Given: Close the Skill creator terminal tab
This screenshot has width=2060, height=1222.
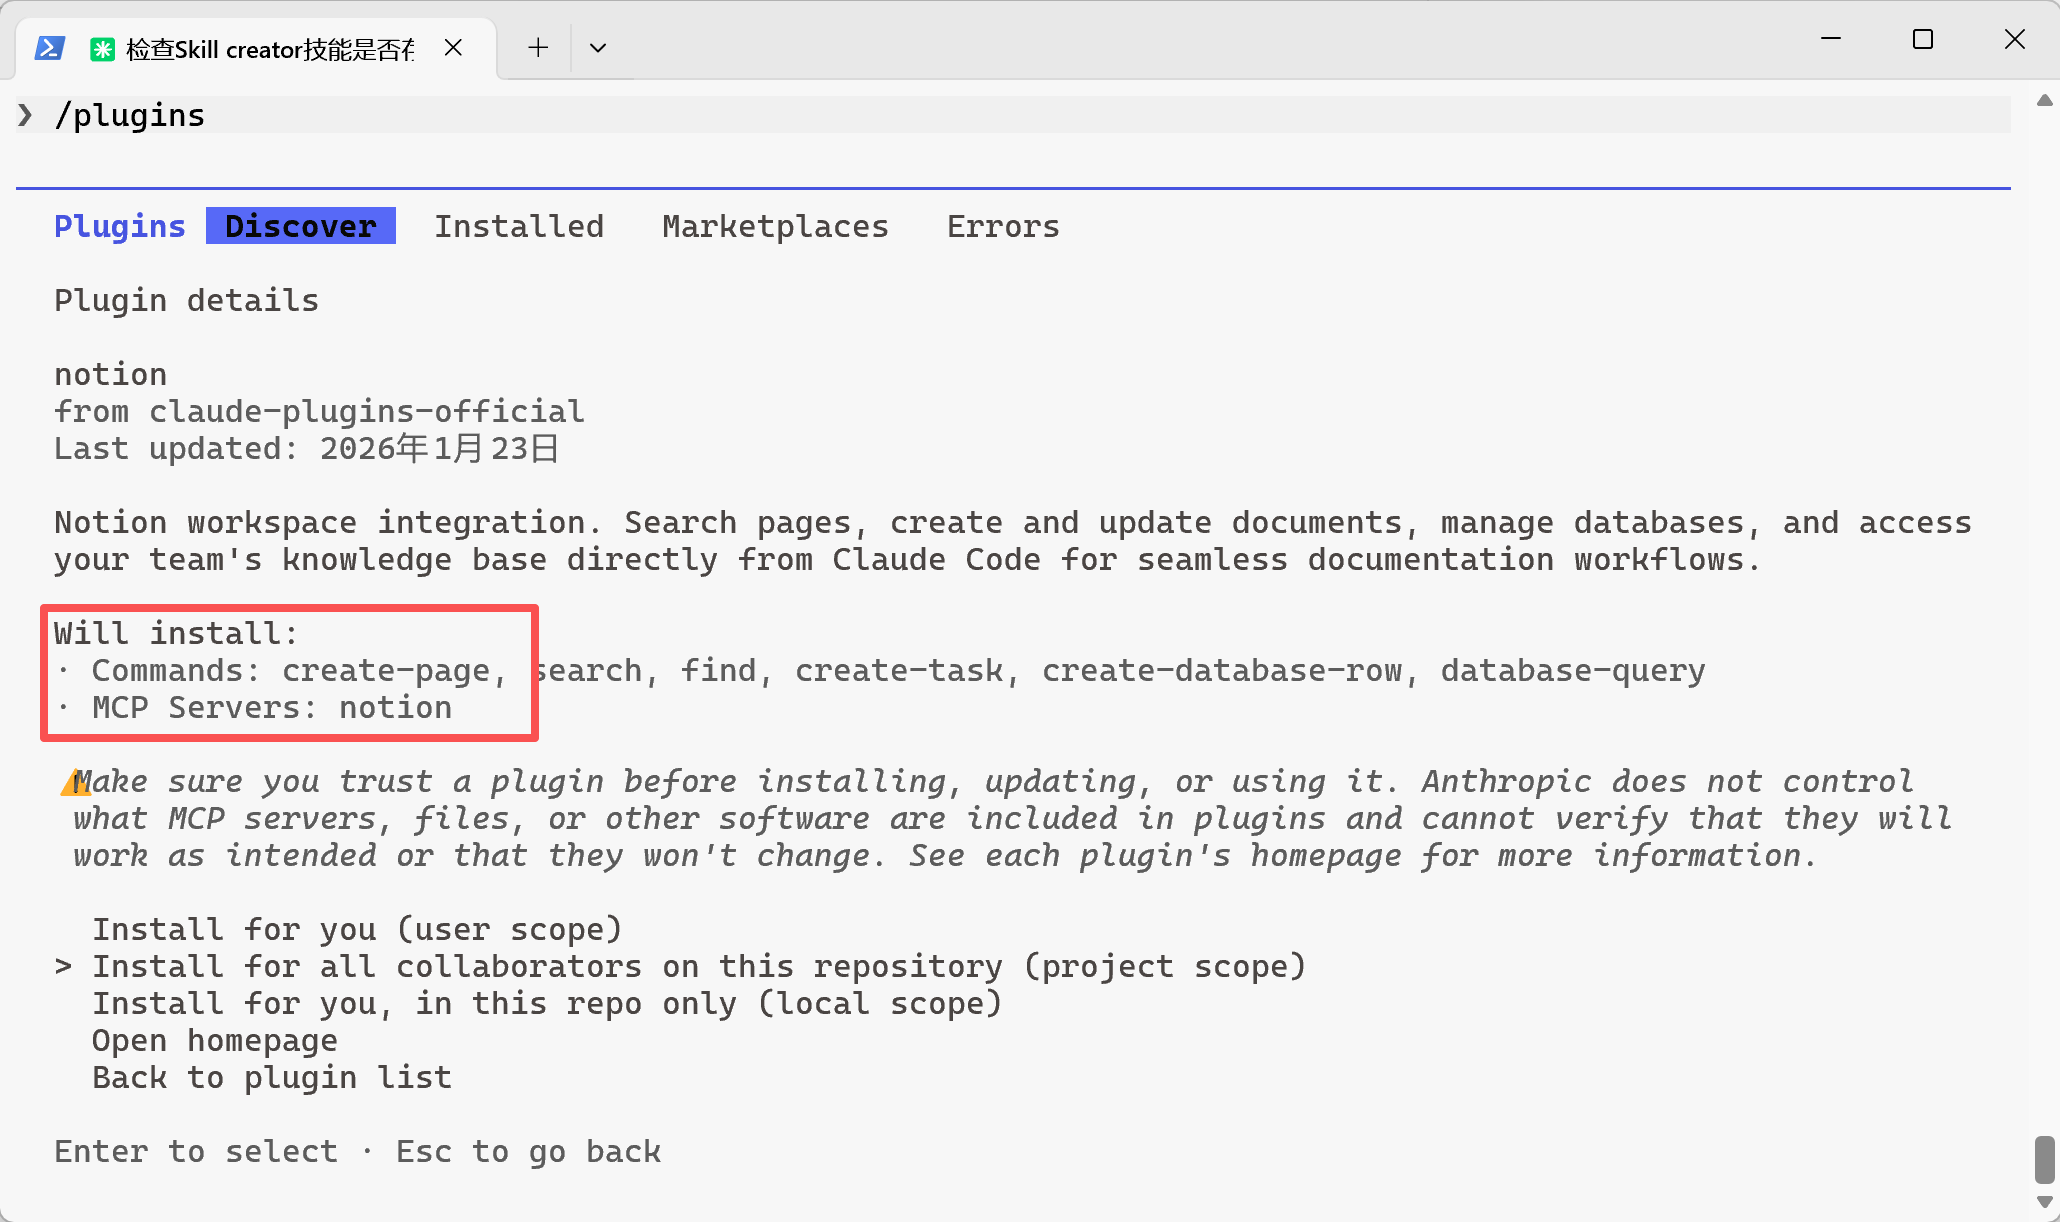Looking at the screenshot, I should pos(453,47).
